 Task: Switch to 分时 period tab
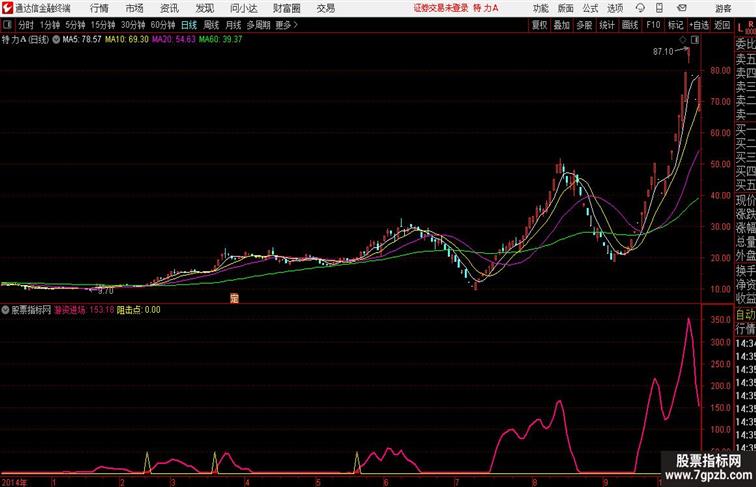coord(26,25)
